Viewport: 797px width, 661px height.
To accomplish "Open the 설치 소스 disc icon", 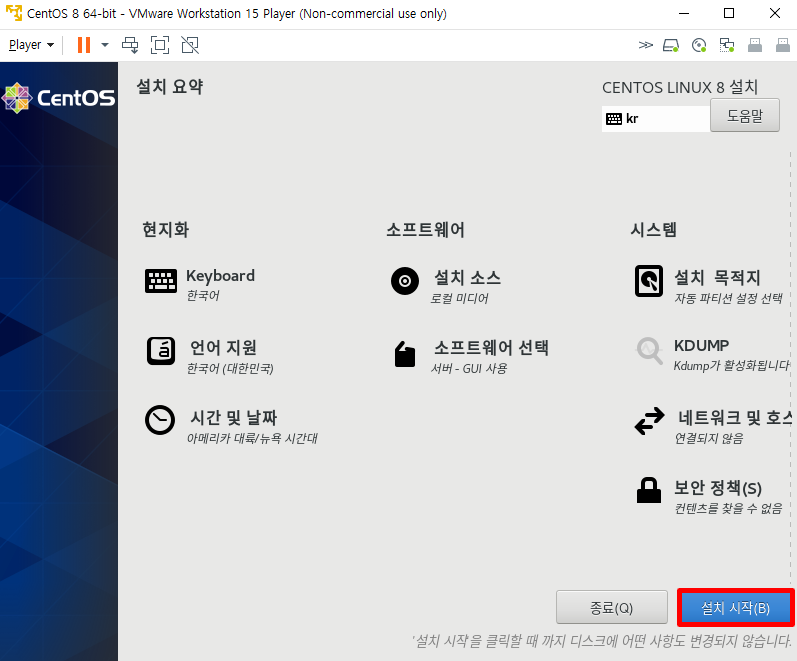I will tap(405, 281).
